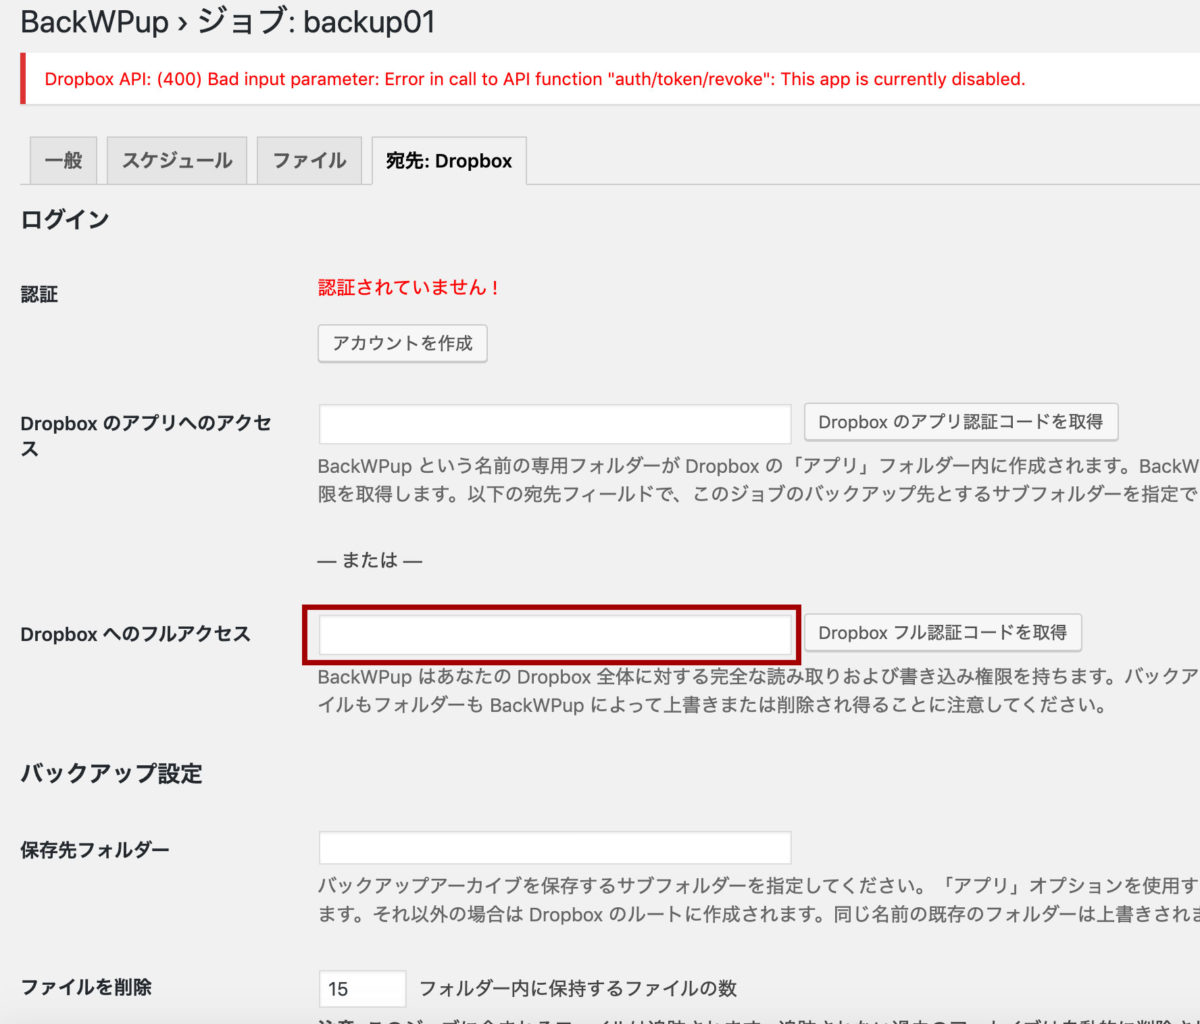Select the ファイル tab
Image resolution: width=1200 pixels, height=1024 pixels.
(x=309, y=160)
